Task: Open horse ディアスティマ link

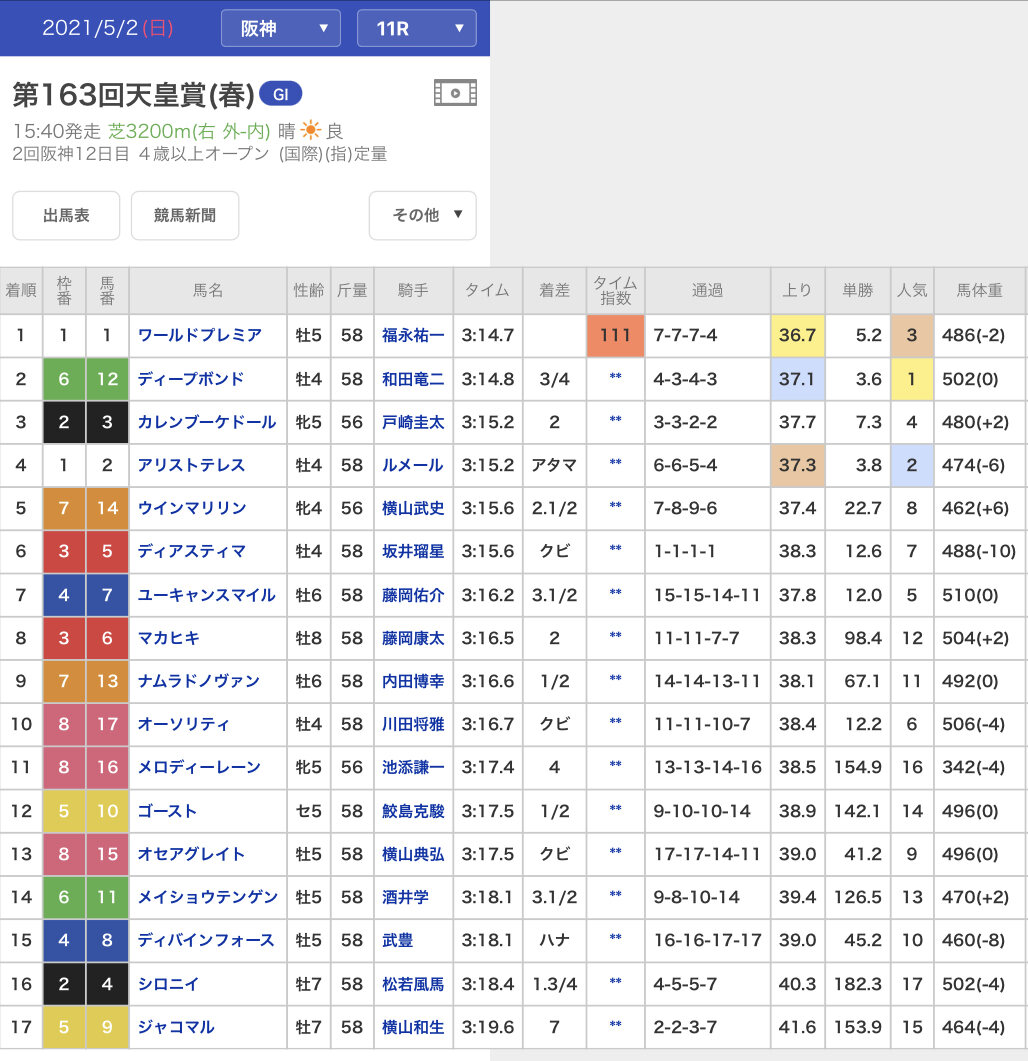Action: tap(192, 551)
